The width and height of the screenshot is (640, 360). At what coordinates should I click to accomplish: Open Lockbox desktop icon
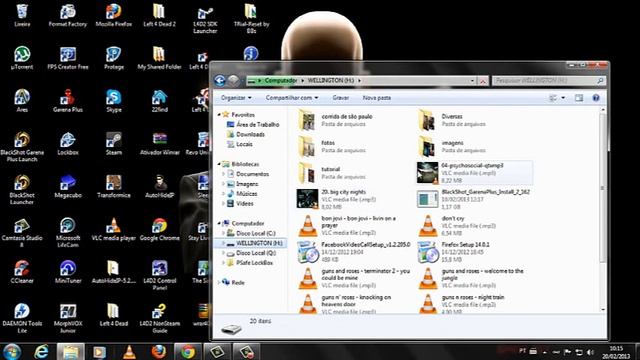[68, 144]
